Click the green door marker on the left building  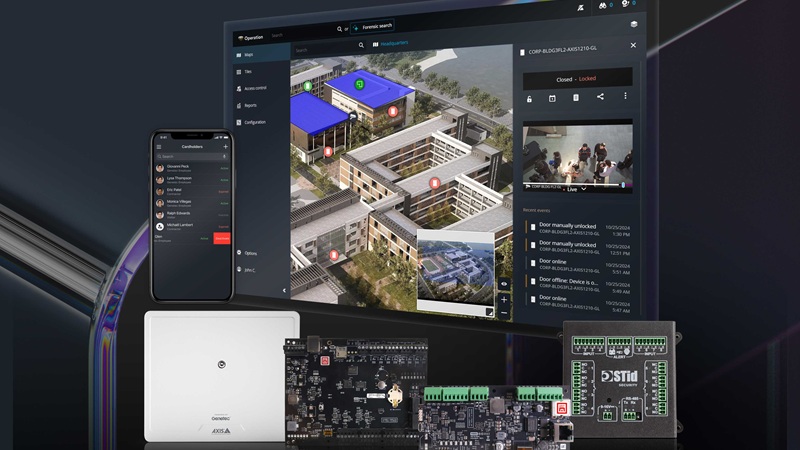point(308,86)
